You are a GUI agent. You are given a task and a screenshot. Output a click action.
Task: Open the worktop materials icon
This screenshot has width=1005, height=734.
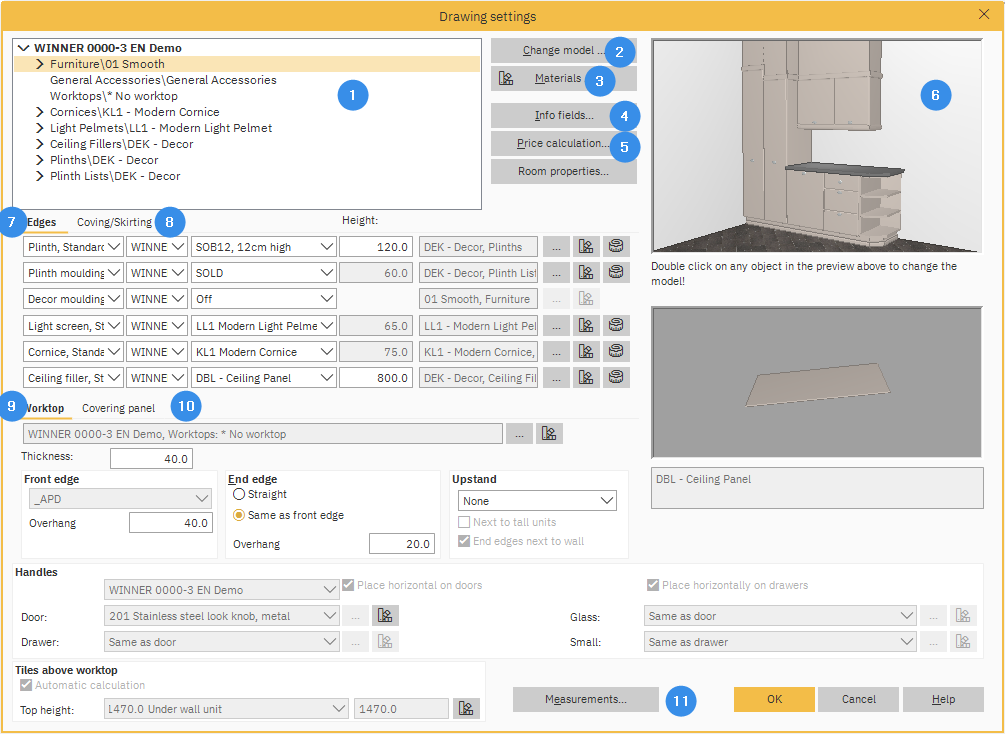549,434
